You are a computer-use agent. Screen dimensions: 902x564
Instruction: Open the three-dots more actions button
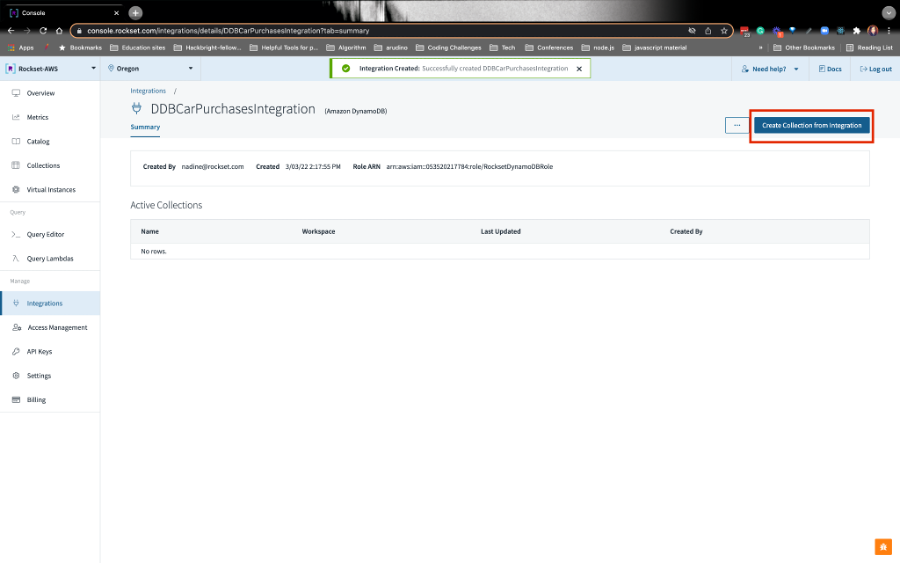point(737,125)
